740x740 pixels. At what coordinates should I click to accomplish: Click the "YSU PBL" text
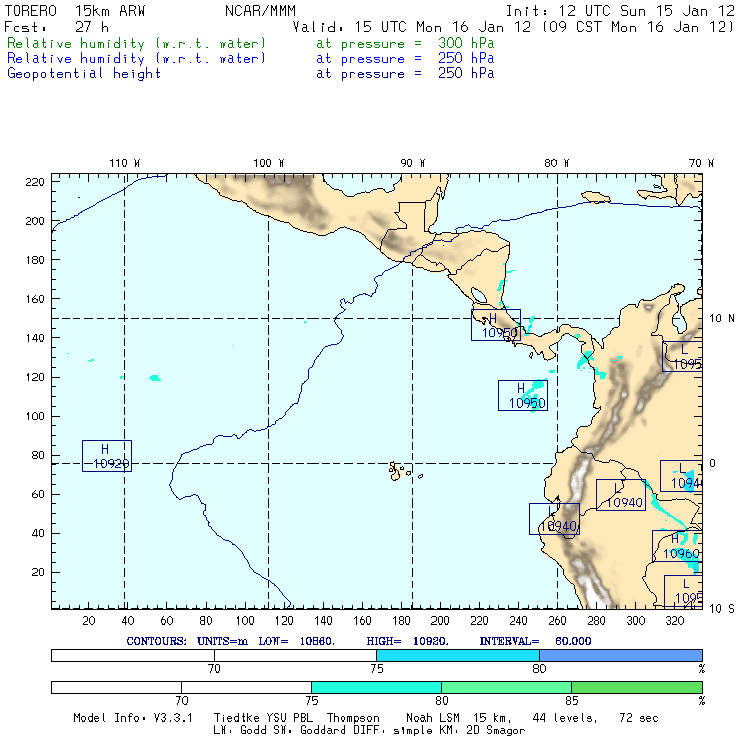[x=288, y=718]
